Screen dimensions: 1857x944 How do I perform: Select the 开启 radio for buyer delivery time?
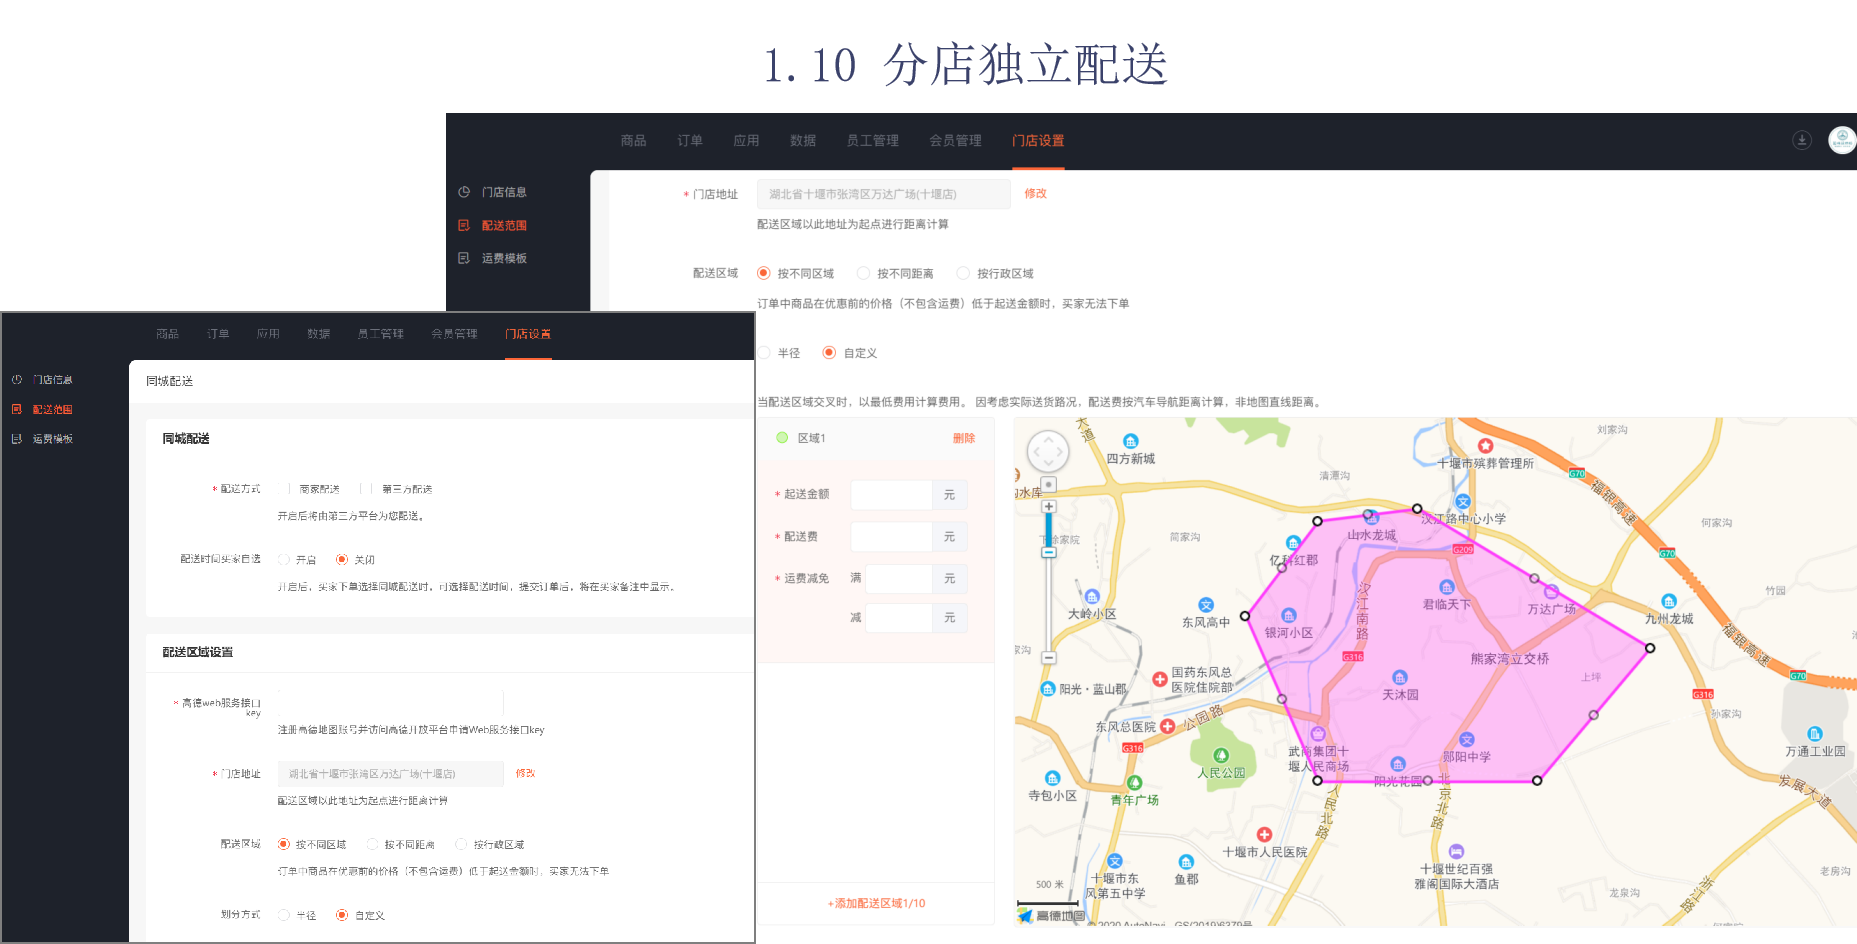[x=284, y=560]
